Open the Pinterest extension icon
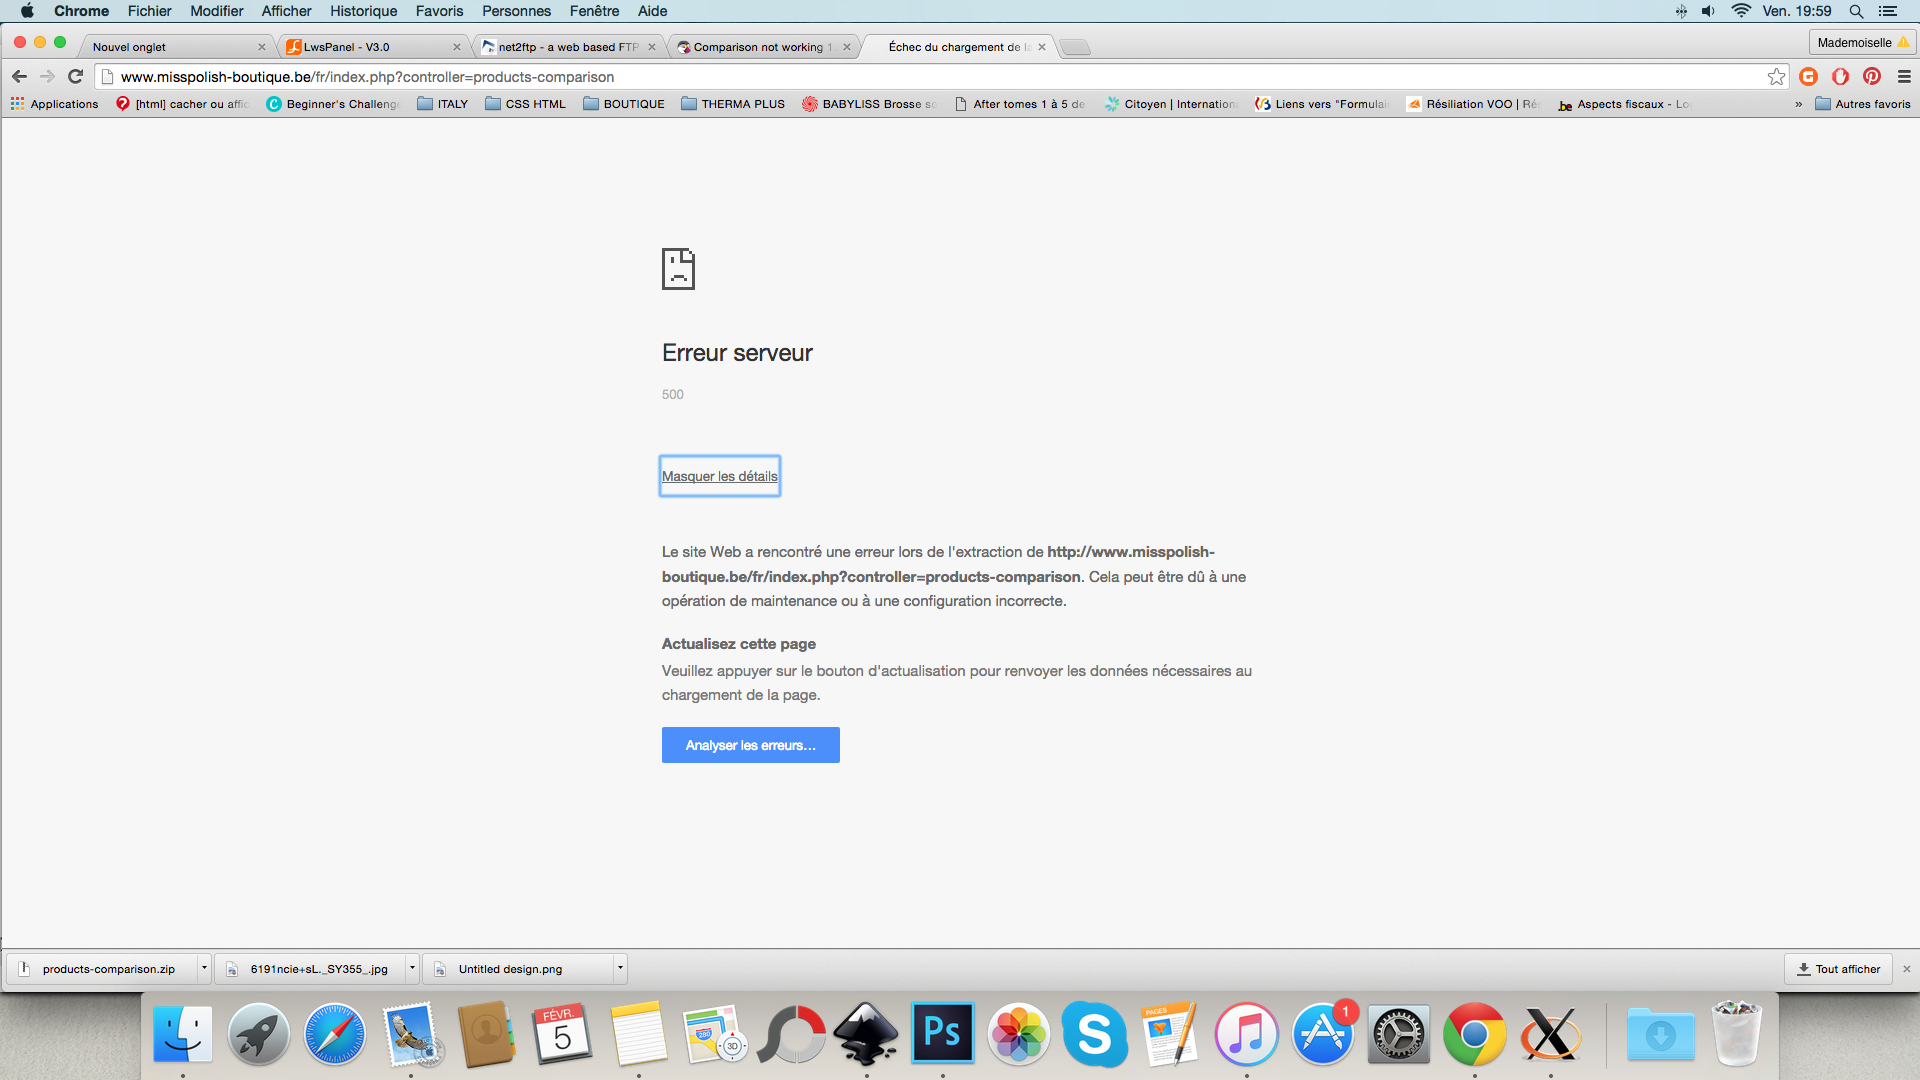The height and width of the screenshot is (1080, 1920). [1872, 77]
